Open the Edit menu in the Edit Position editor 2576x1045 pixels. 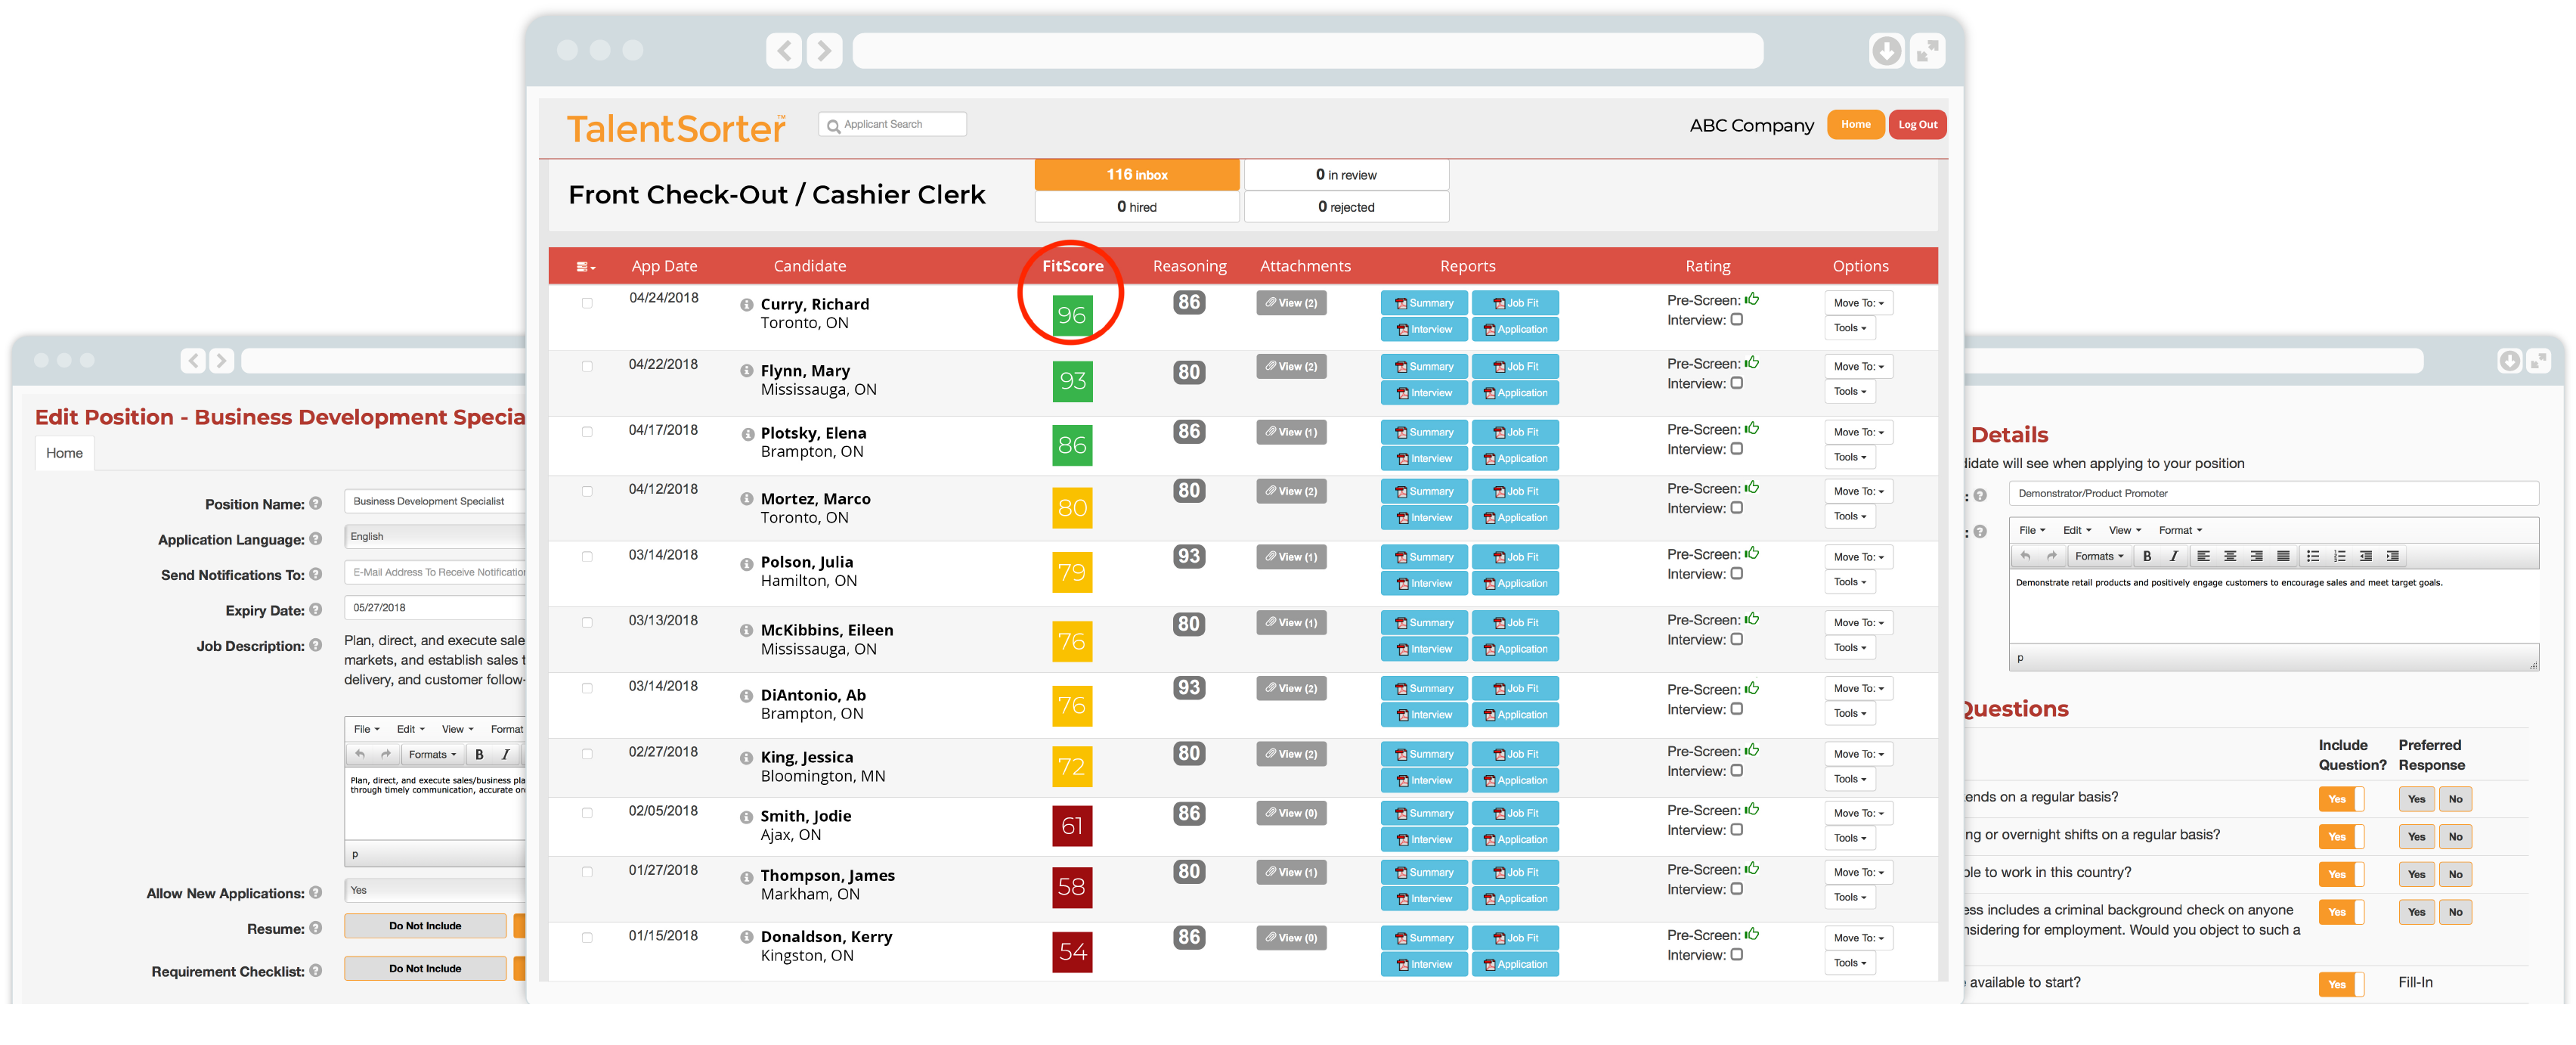410,729
